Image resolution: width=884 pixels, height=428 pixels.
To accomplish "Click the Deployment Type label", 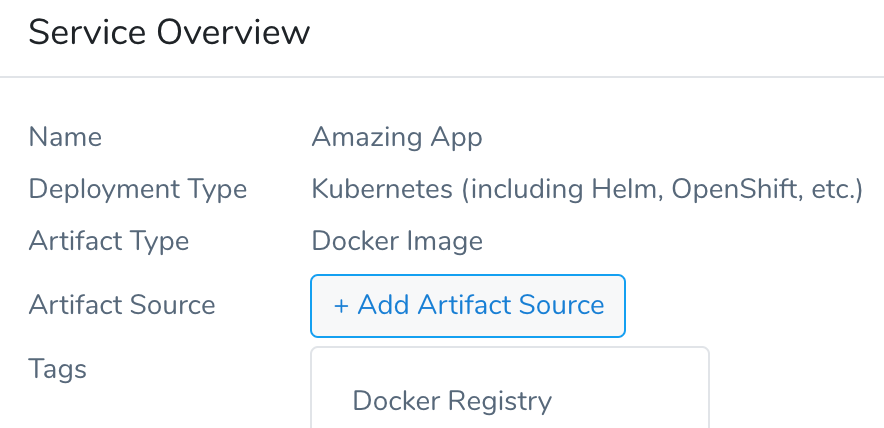I will pyautogui.click(x=138, y=189).
